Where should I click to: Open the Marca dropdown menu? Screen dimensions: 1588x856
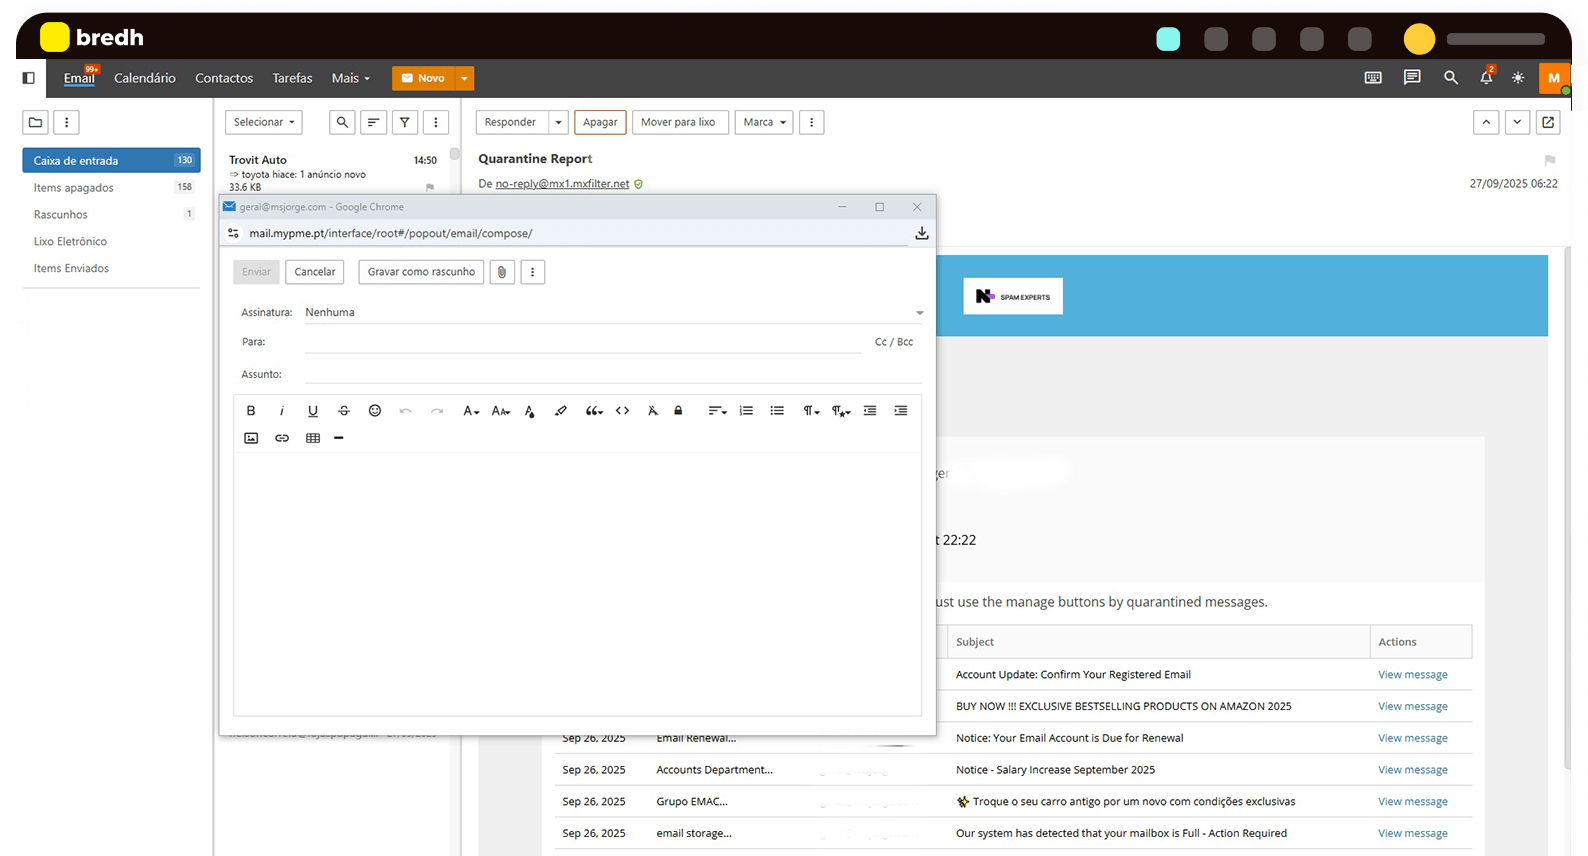[x=764, y=122]
